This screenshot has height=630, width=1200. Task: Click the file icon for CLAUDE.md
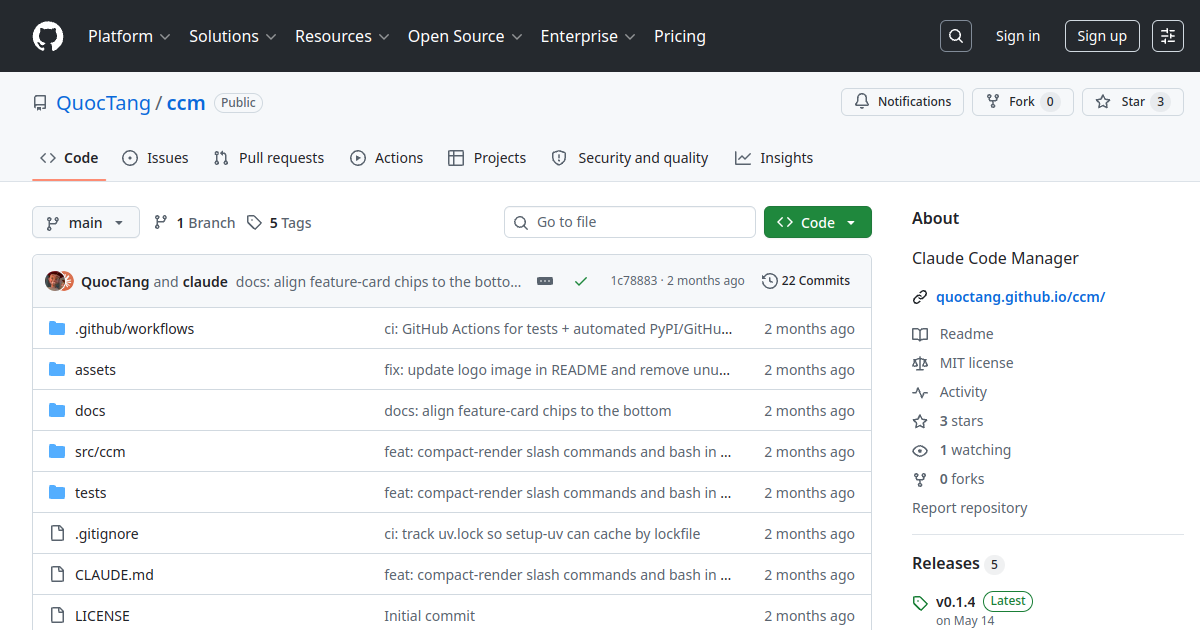pyautogui.click(x=57, y=575)
